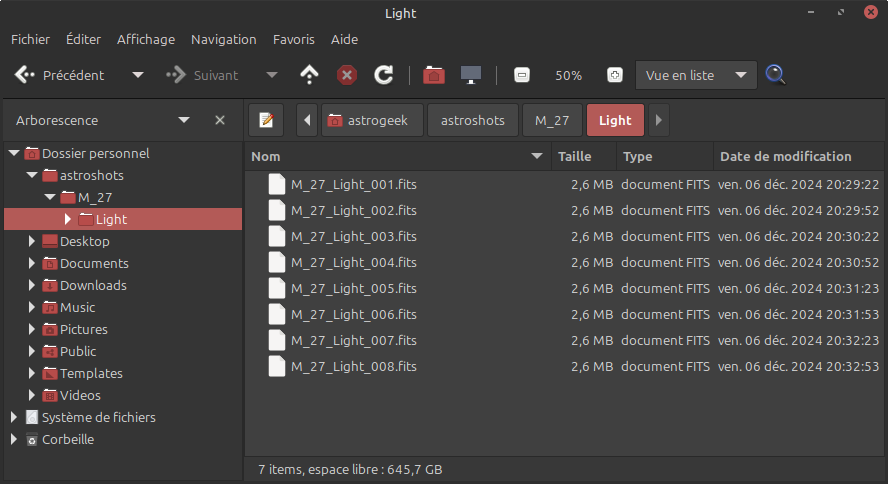Select file M_27_Light_004.fits
This screenshot has height=484, width=888.
(353, 263)
